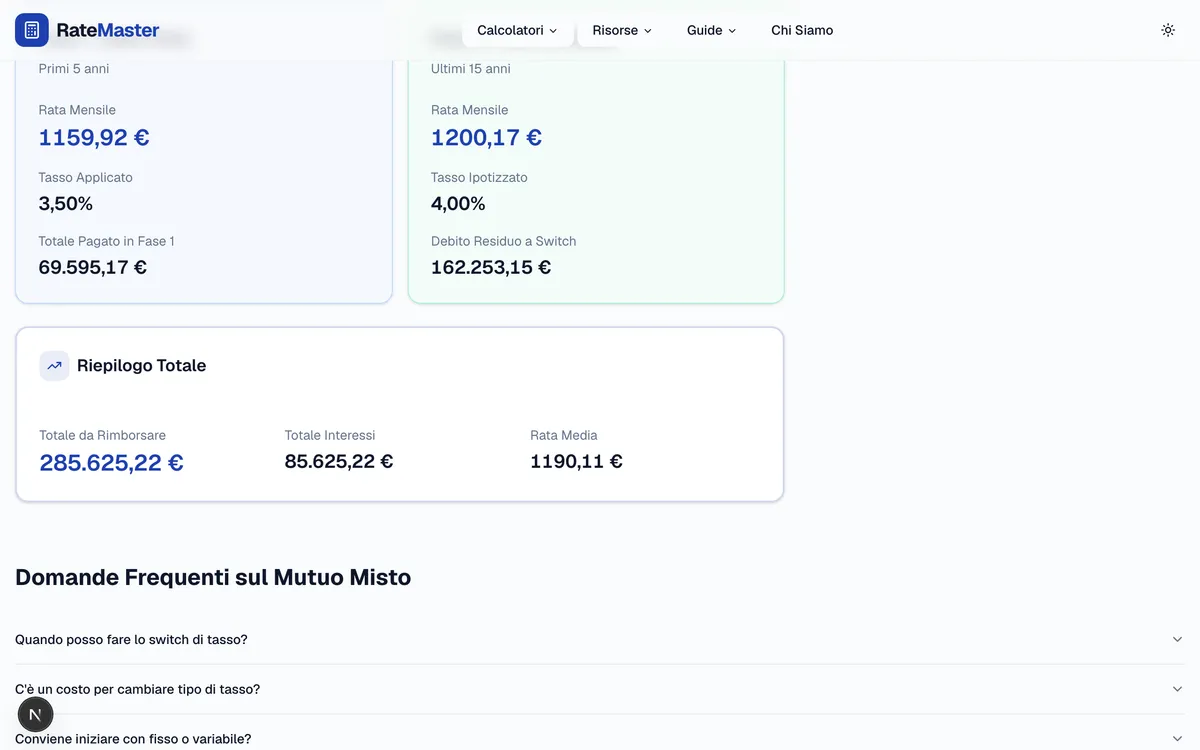Open the Risorse dropdown menu

click(x=621, y=30)
